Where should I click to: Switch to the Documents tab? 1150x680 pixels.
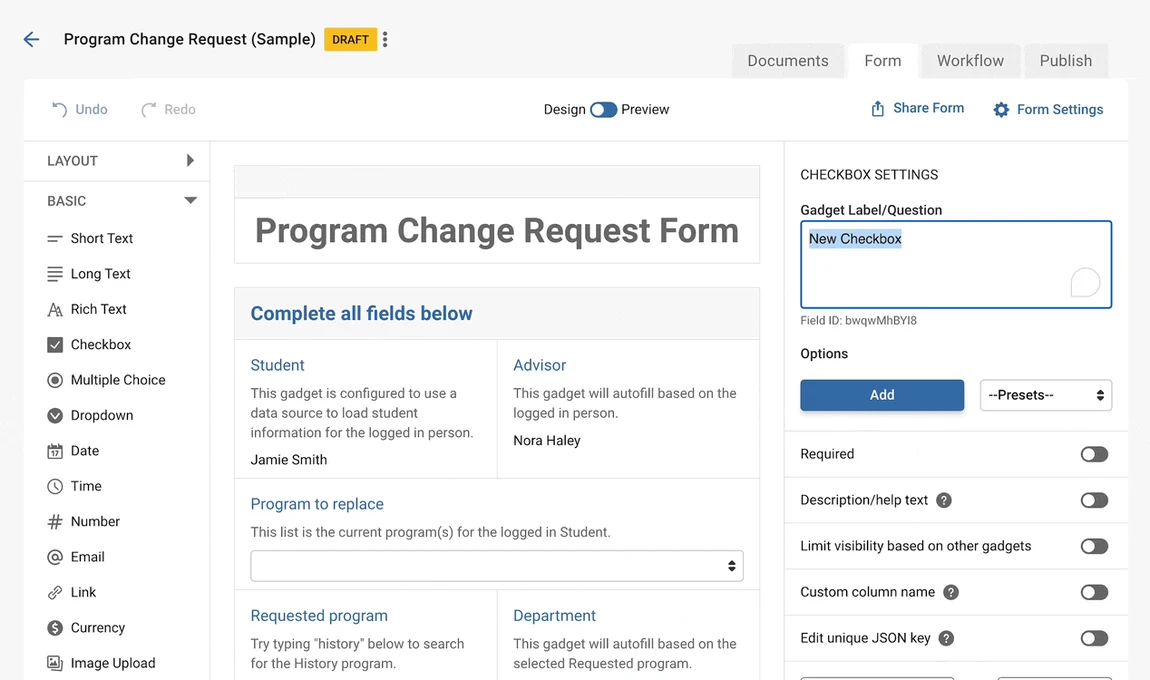pos(788,61)
